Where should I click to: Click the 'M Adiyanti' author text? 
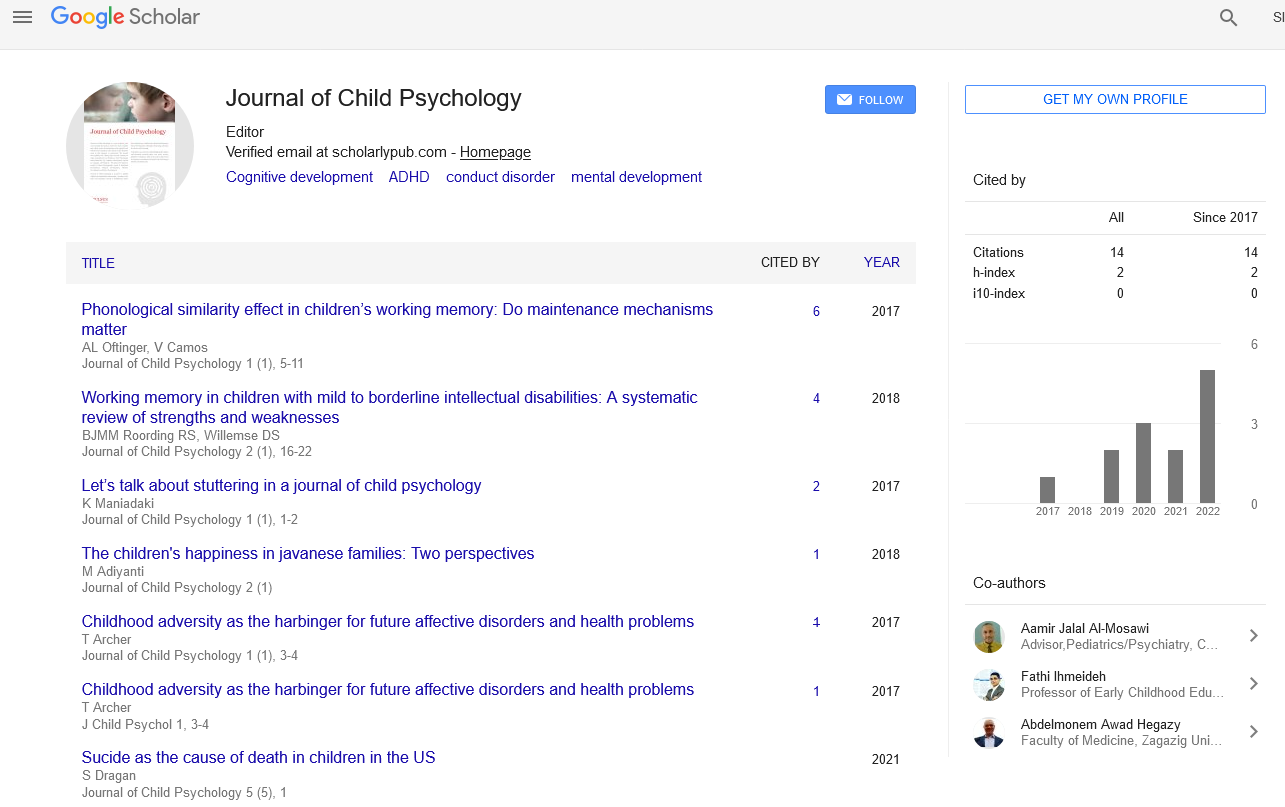[113, 571]
